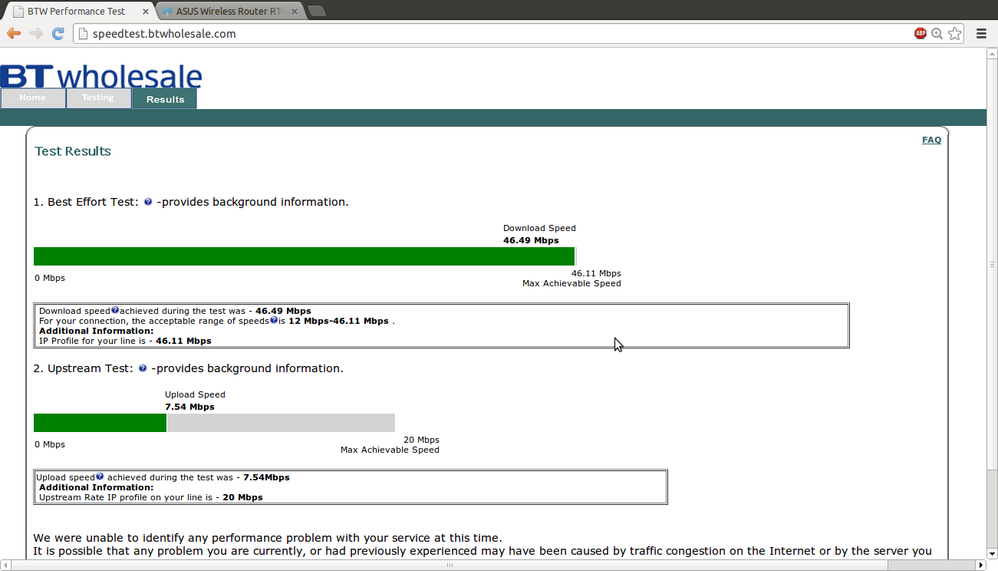Click the grey remainder of the upload bar
The image size is (998, 571).
(281, 423)
